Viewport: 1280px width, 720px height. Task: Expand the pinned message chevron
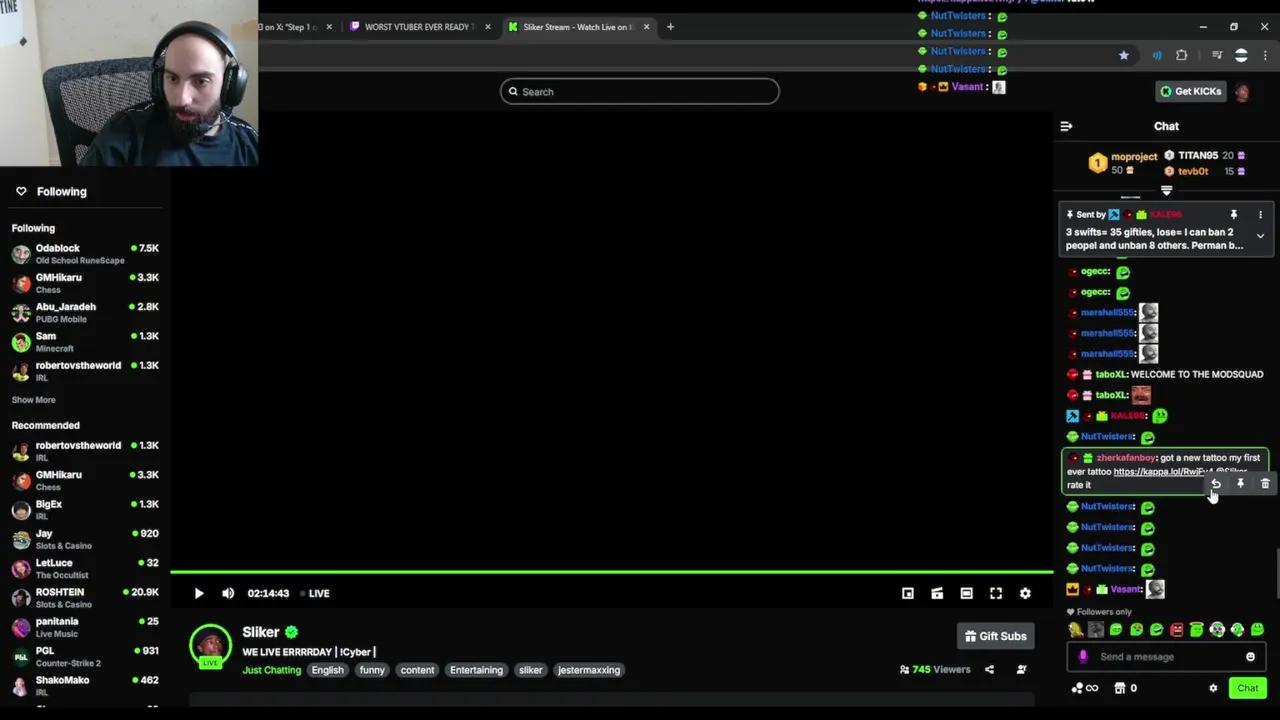pyautogui.click(x=1260, y=236)
